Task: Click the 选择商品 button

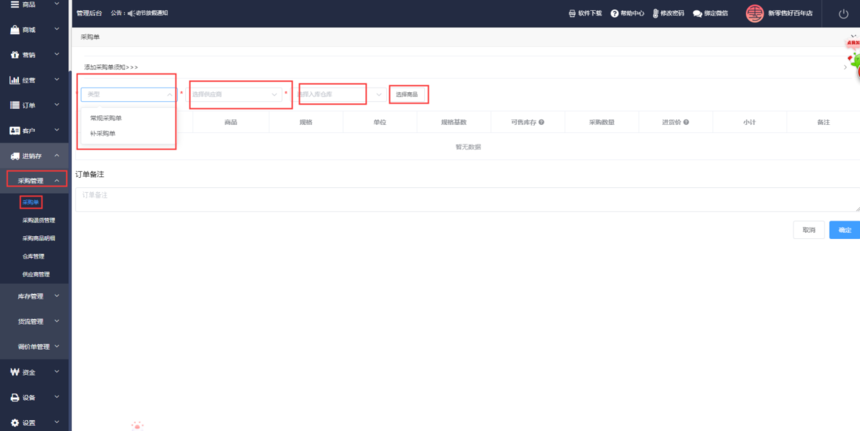Action: tap(408, 94)
